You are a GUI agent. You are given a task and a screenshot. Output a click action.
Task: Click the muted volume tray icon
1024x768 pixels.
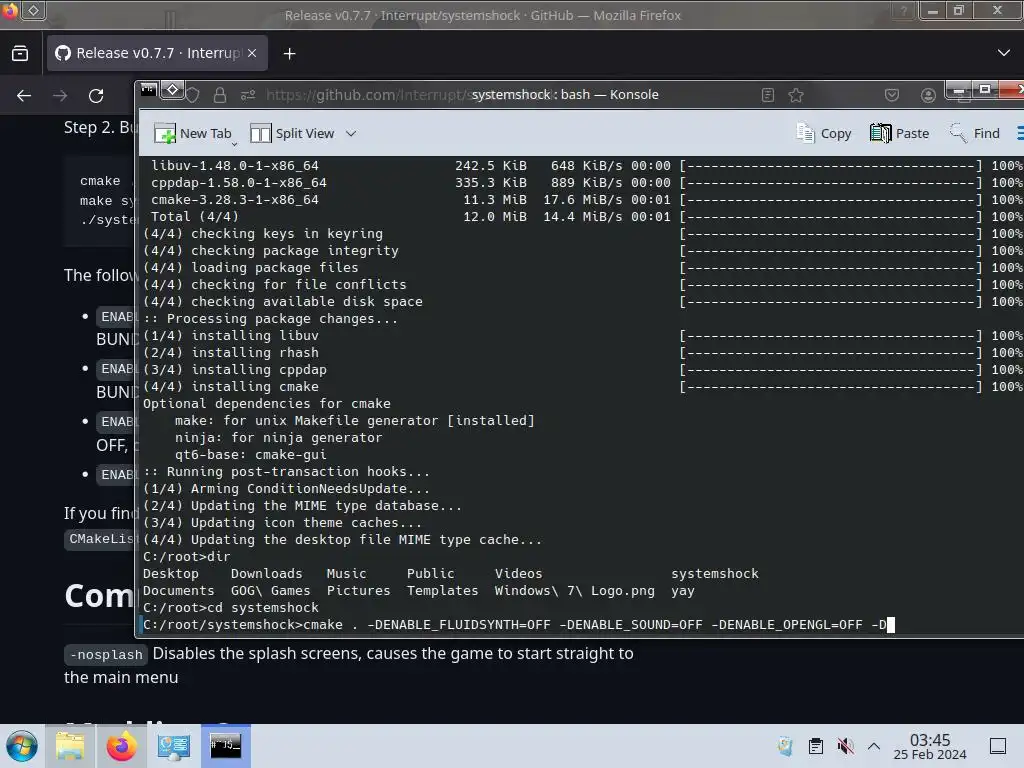pos(845,746)
